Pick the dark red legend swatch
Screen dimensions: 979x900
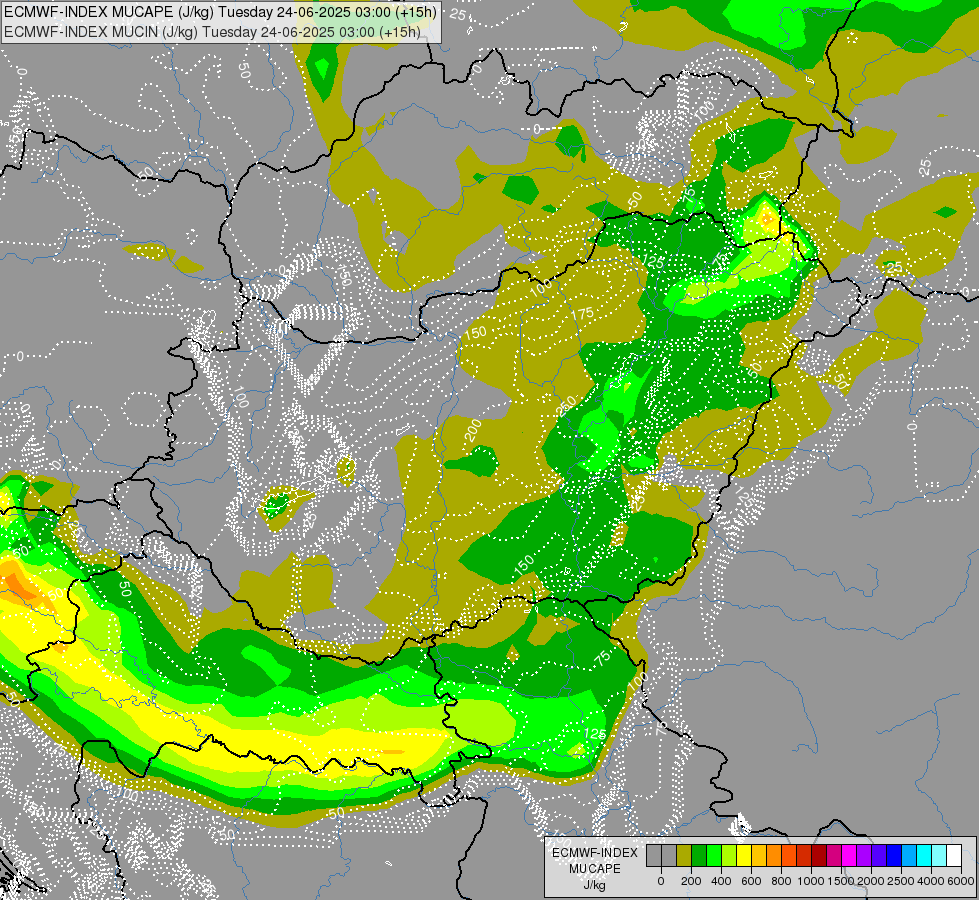[819, 855]
